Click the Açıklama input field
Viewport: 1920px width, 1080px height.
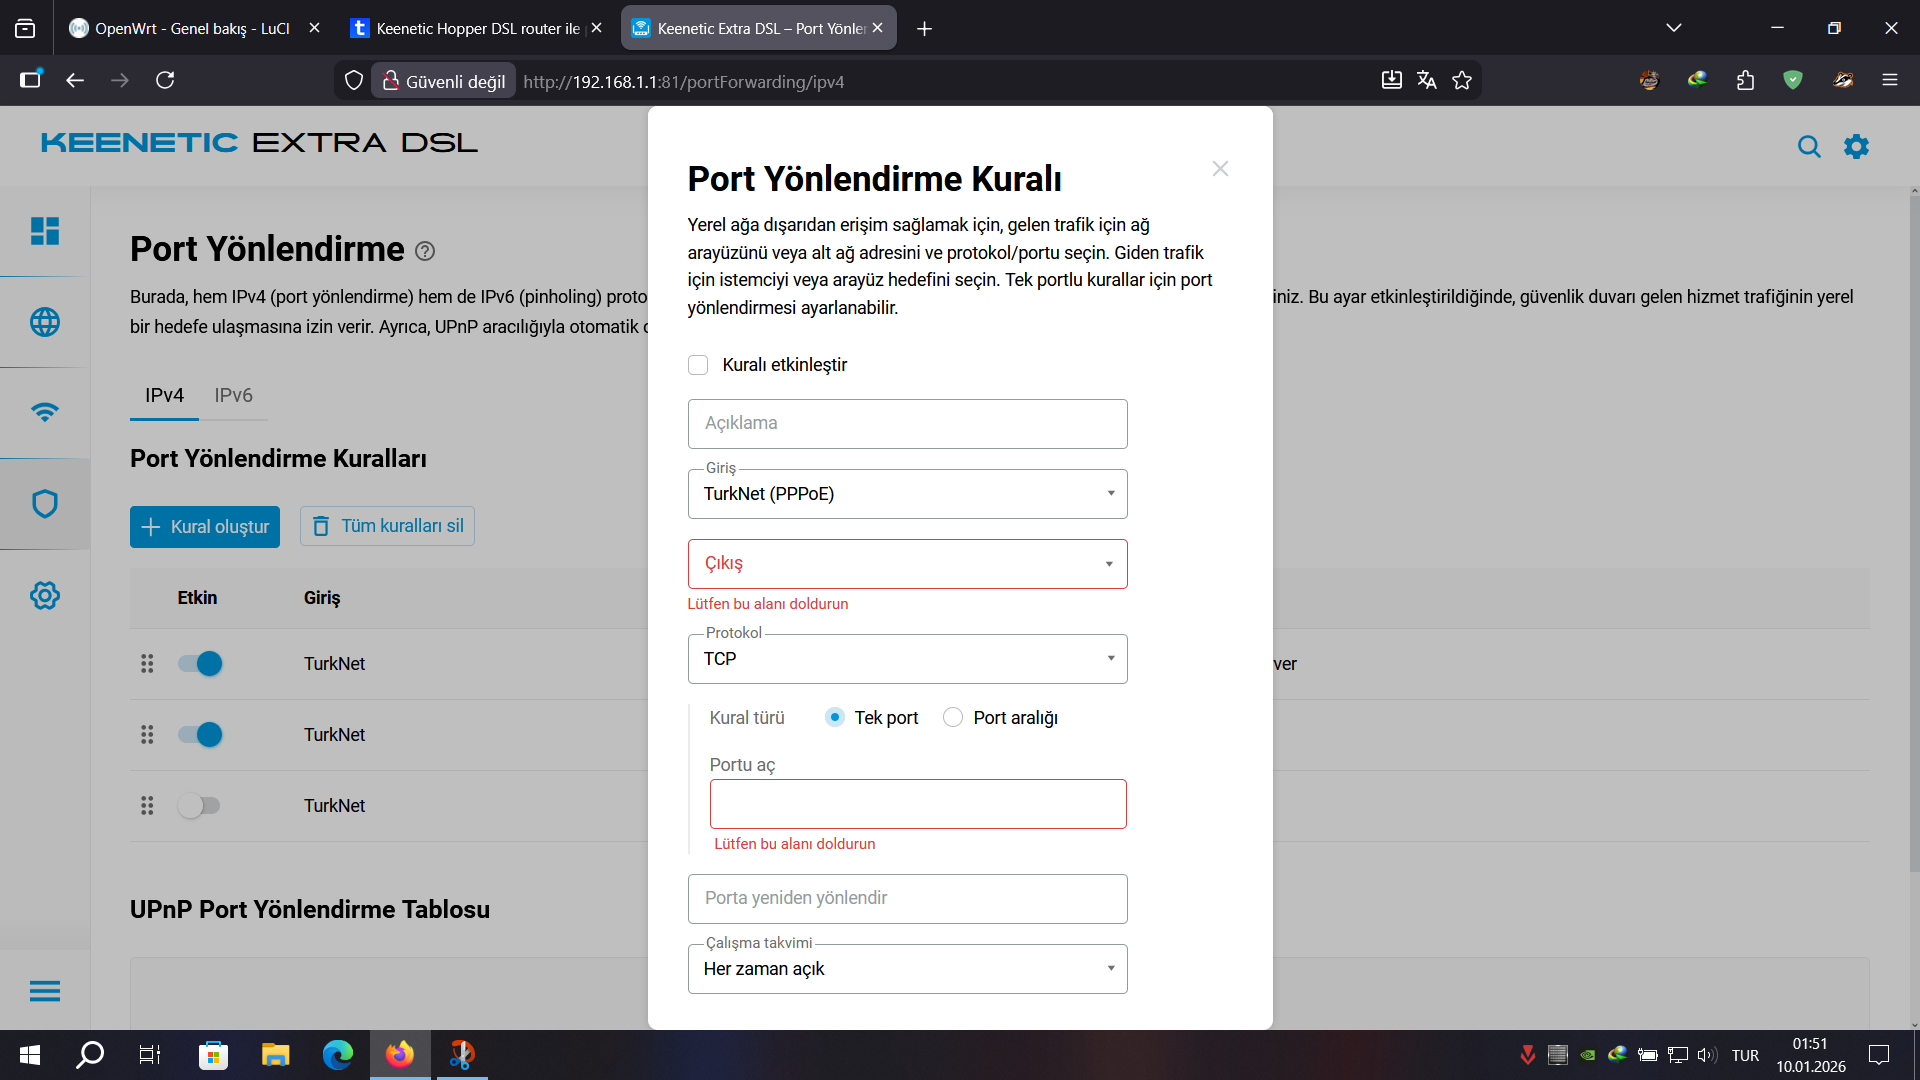[x=908, y=424]
